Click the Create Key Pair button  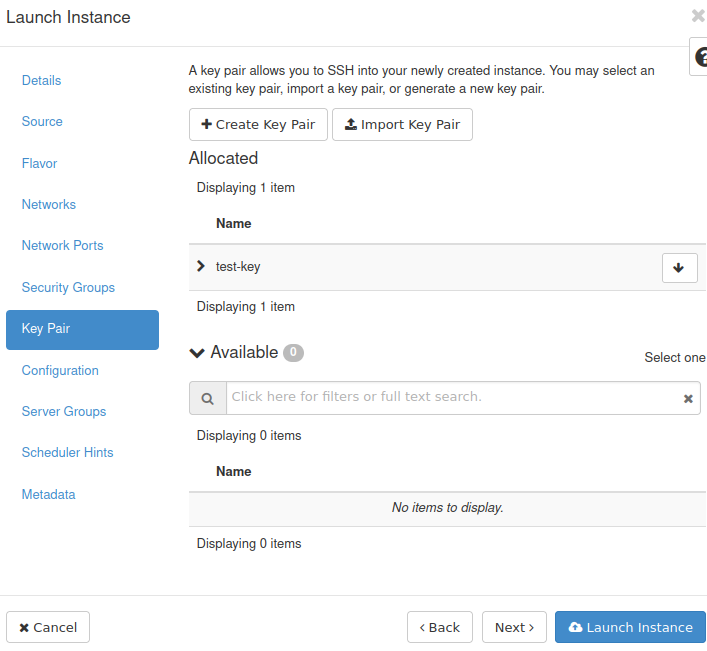(258, 125)
